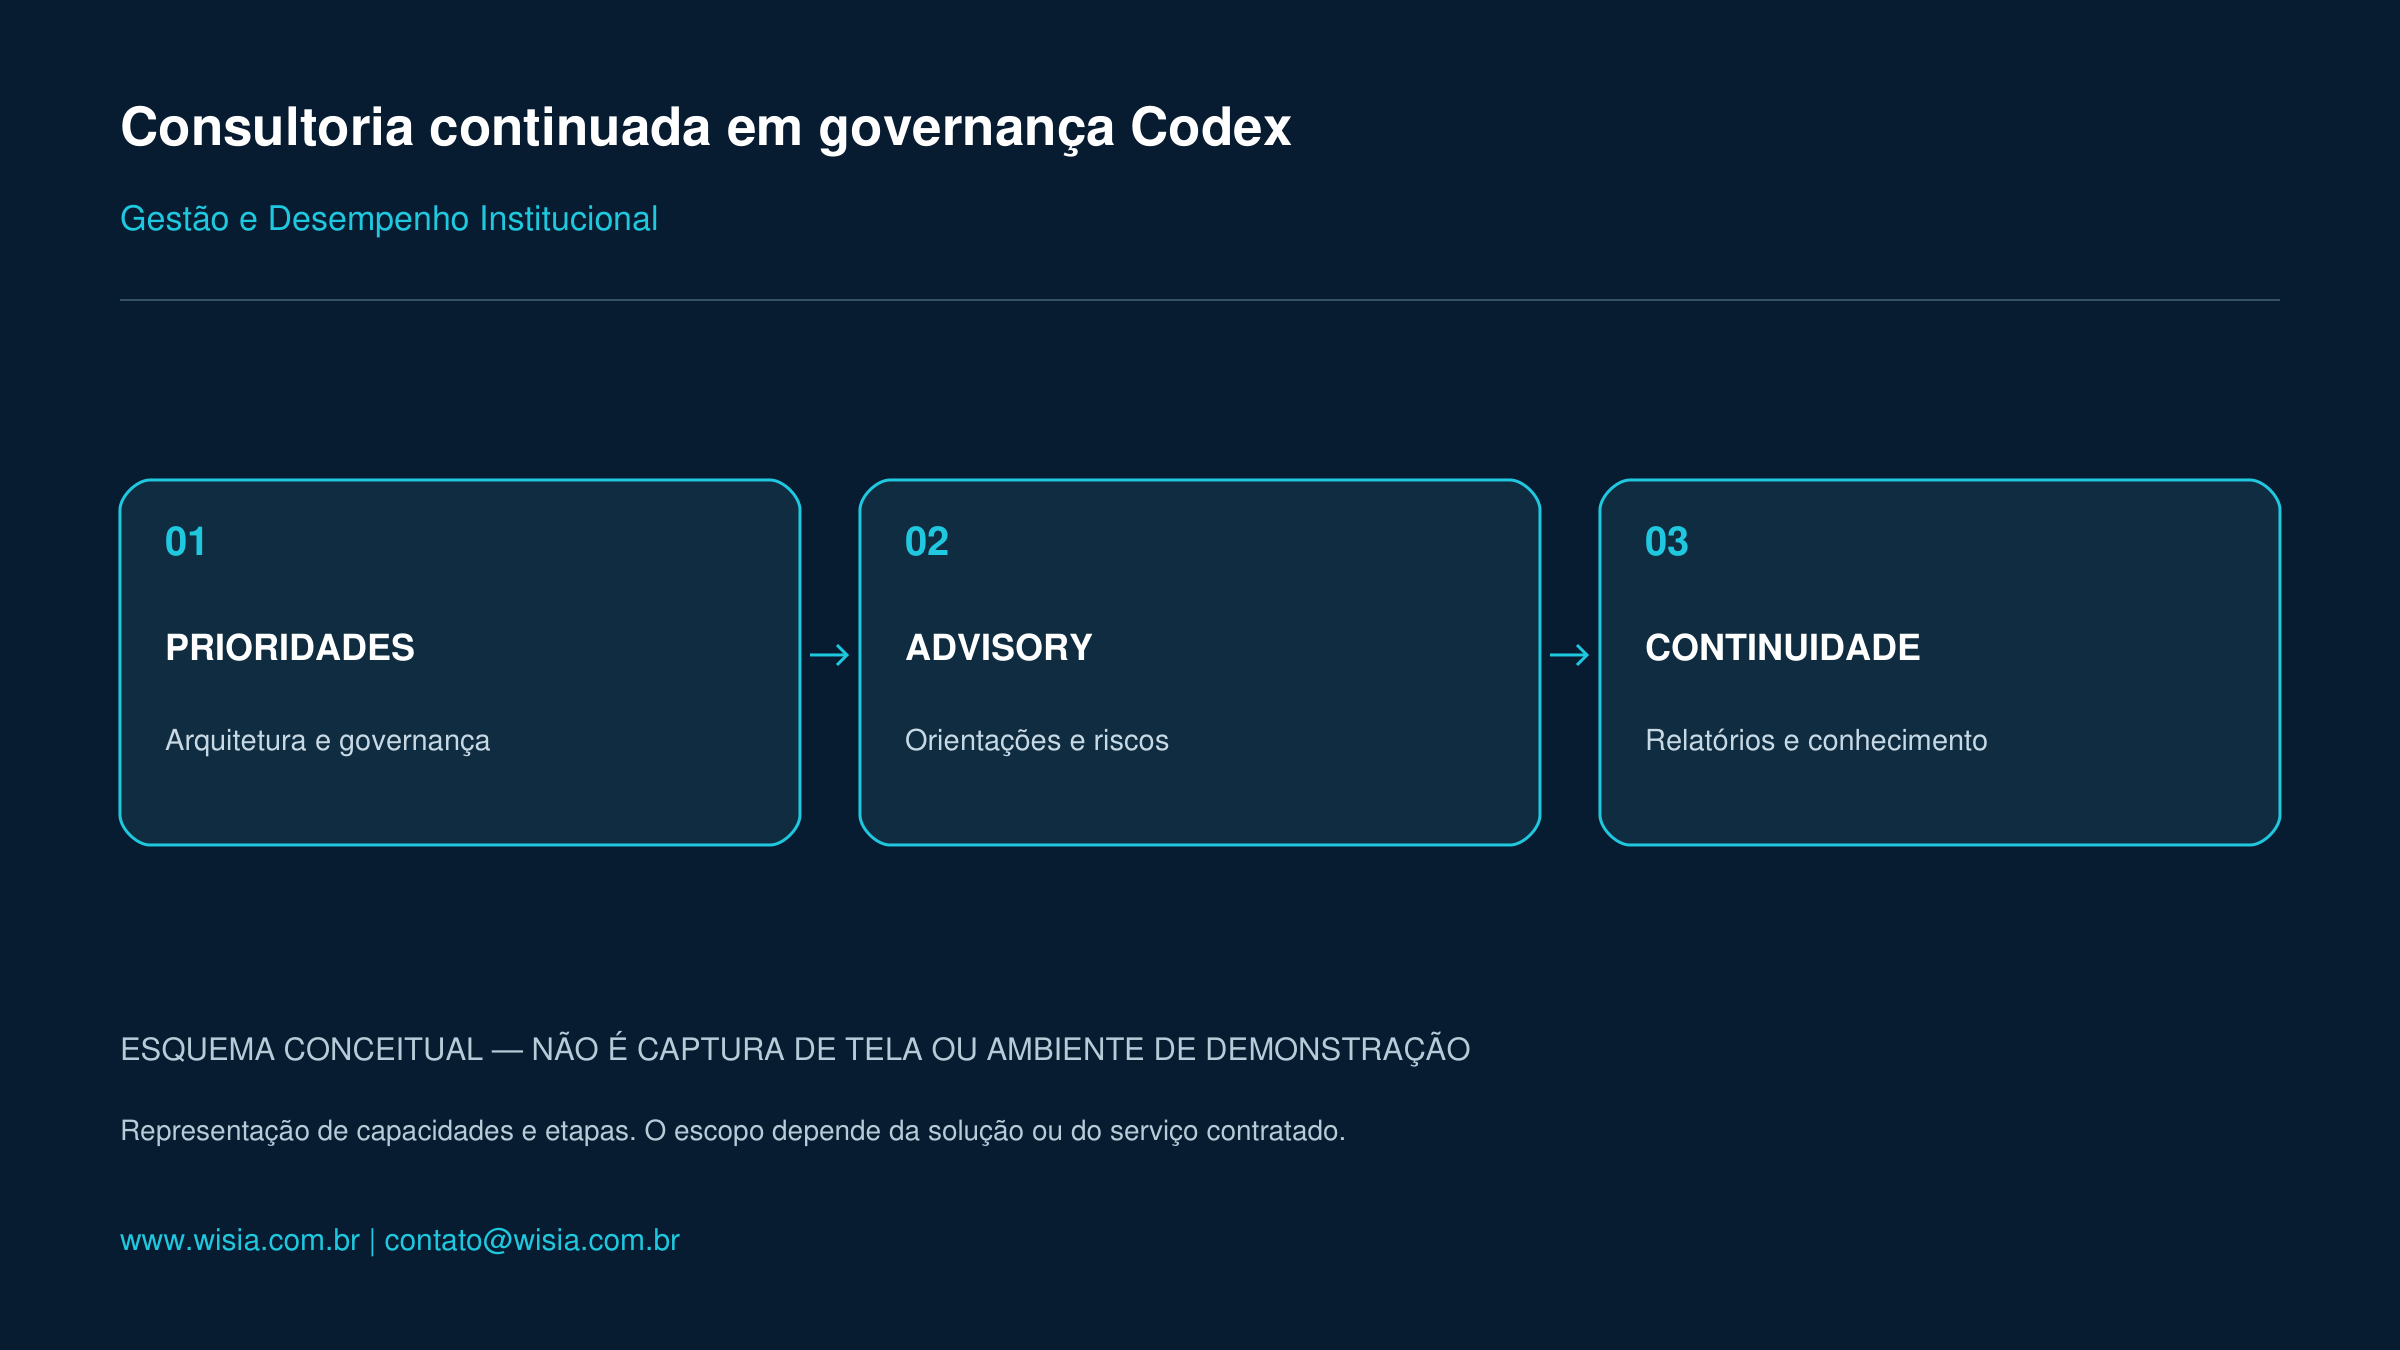Open the www.wisia.com.br website link
This screenshot has width=2400, height=1350.
240,1240
